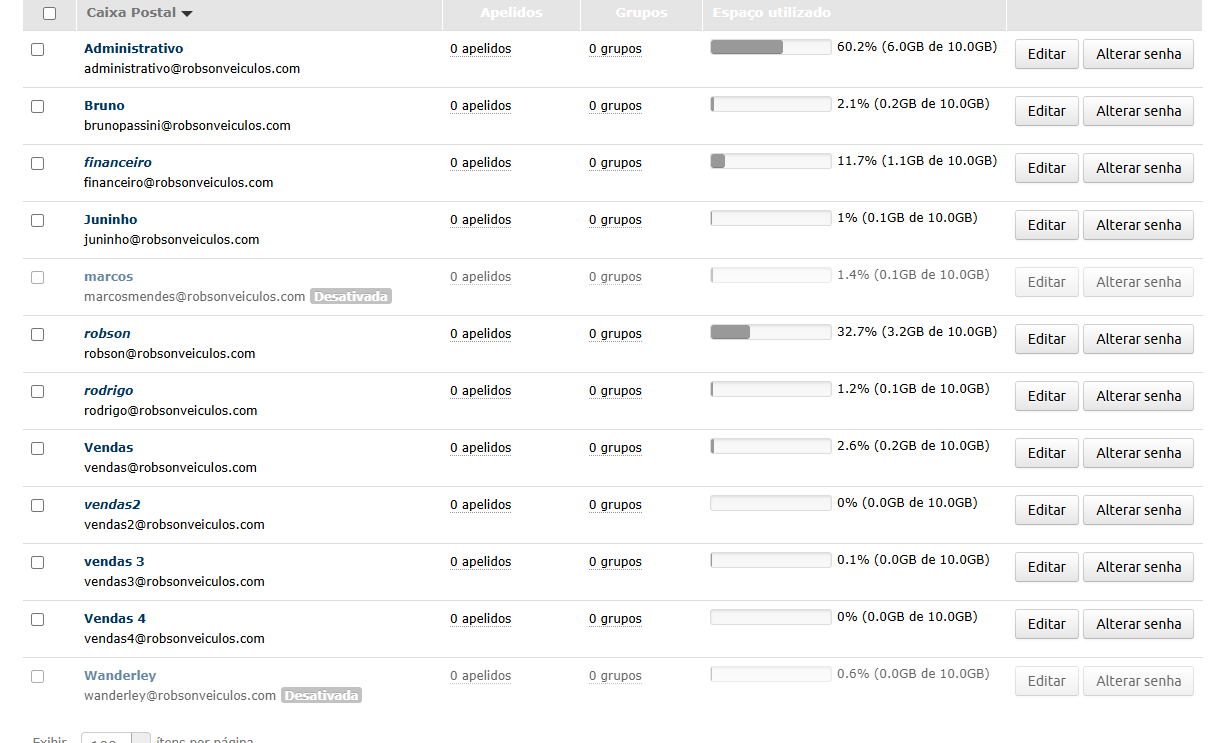Image resolution: width=1230 pixels, height=743 pixels.
Task: Edit the robson mailbox
Action: coord(1046,339)
